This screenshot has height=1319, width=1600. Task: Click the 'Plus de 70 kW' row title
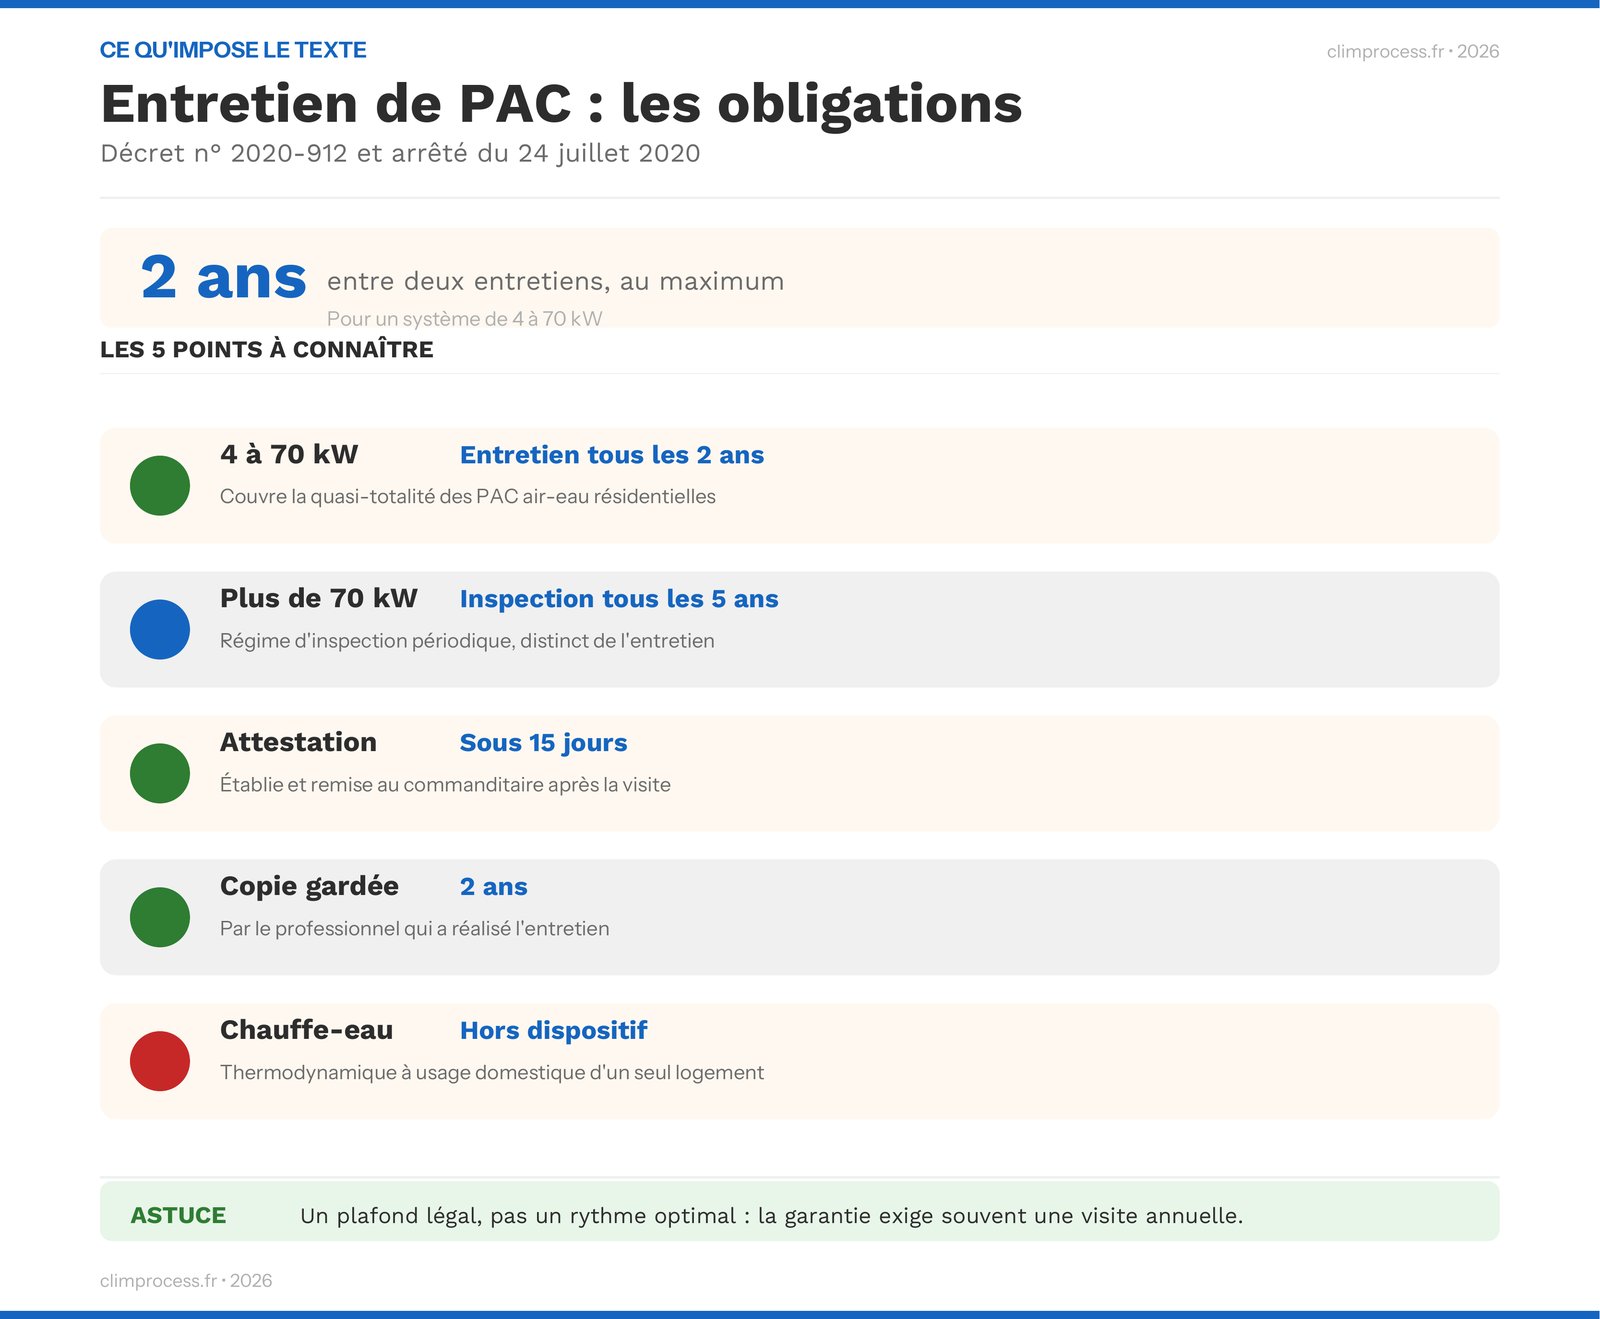[319, 598]
